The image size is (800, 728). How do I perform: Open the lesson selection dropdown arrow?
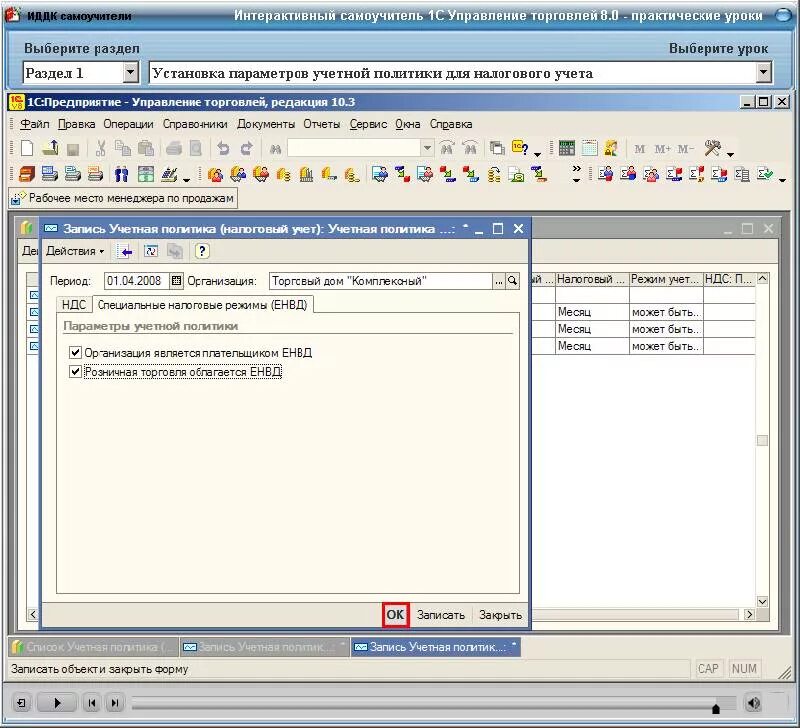pyautogui.click(x=763, y=72)
